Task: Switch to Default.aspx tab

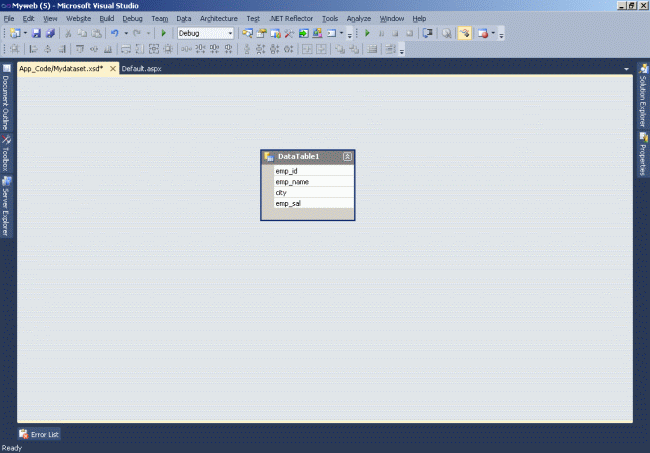Action: [x=141, y=69]
